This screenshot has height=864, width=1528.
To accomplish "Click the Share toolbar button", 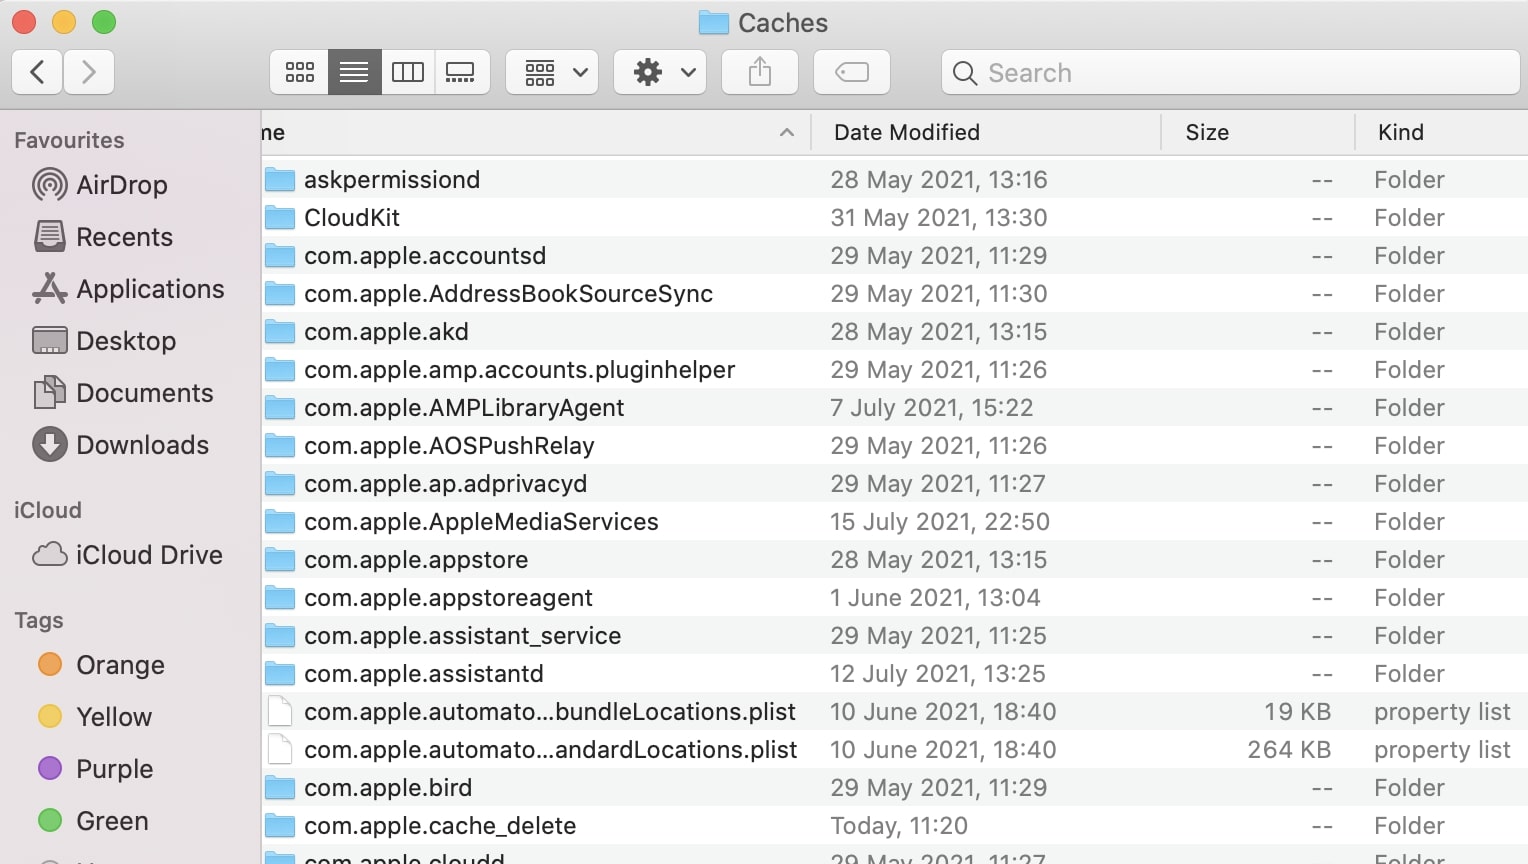I will [760, 72].
